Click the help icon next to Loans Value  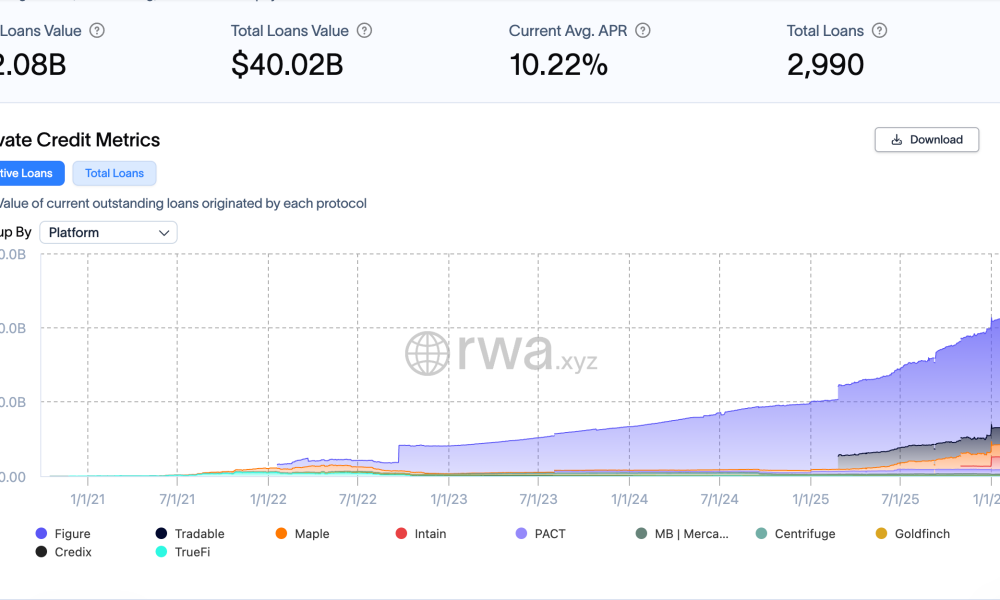[x=96, y=31]
